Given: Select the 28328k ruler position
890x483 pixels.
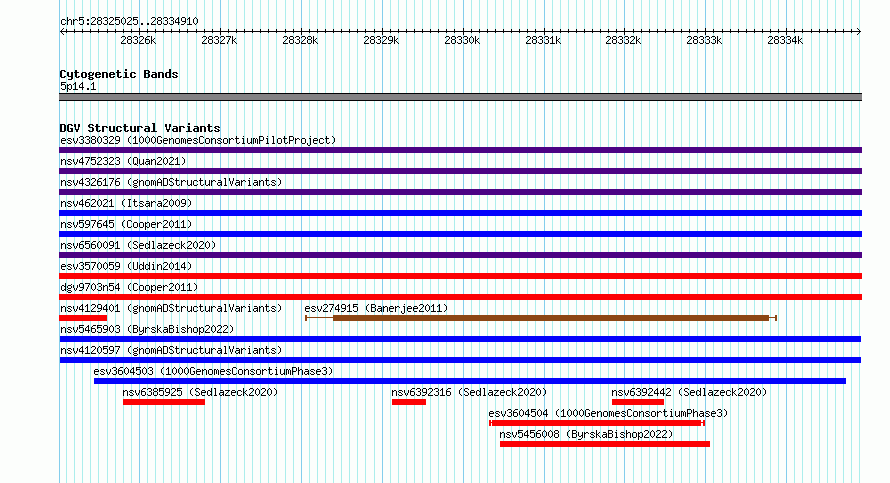Looking at the screenshot, I should 300,40.
